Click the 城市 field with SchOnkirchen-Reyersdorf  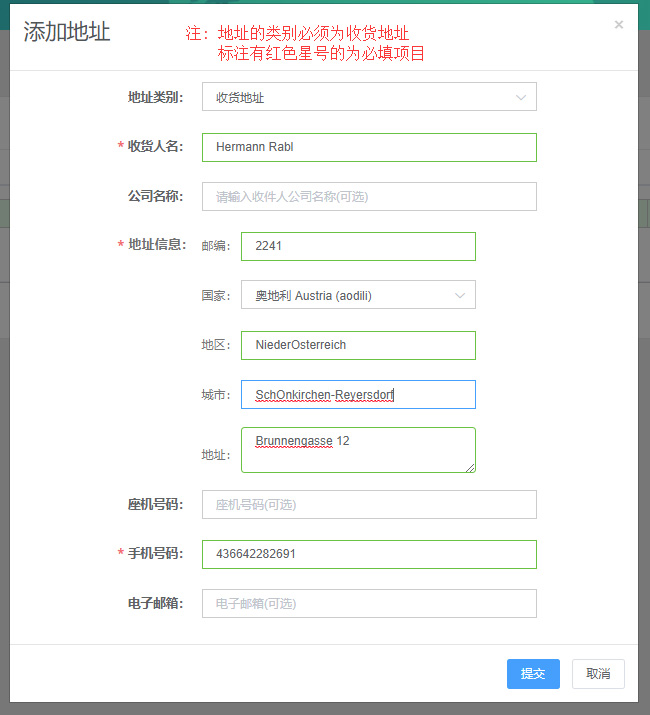(x=358, y=394)
